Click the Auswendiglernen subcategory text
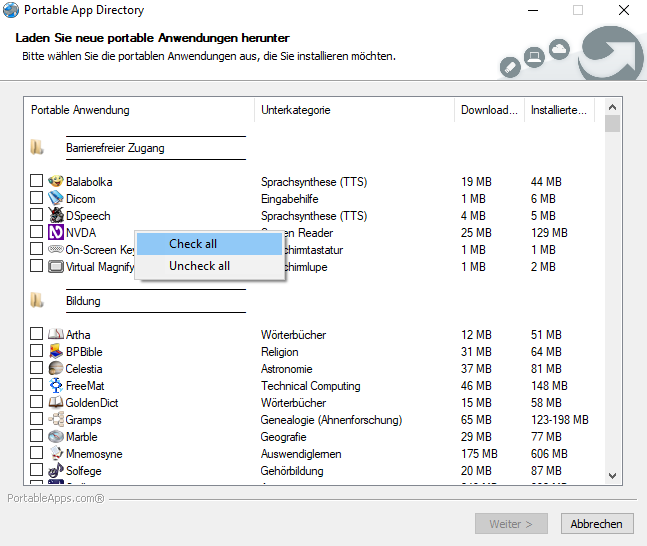 coord(301,454)
